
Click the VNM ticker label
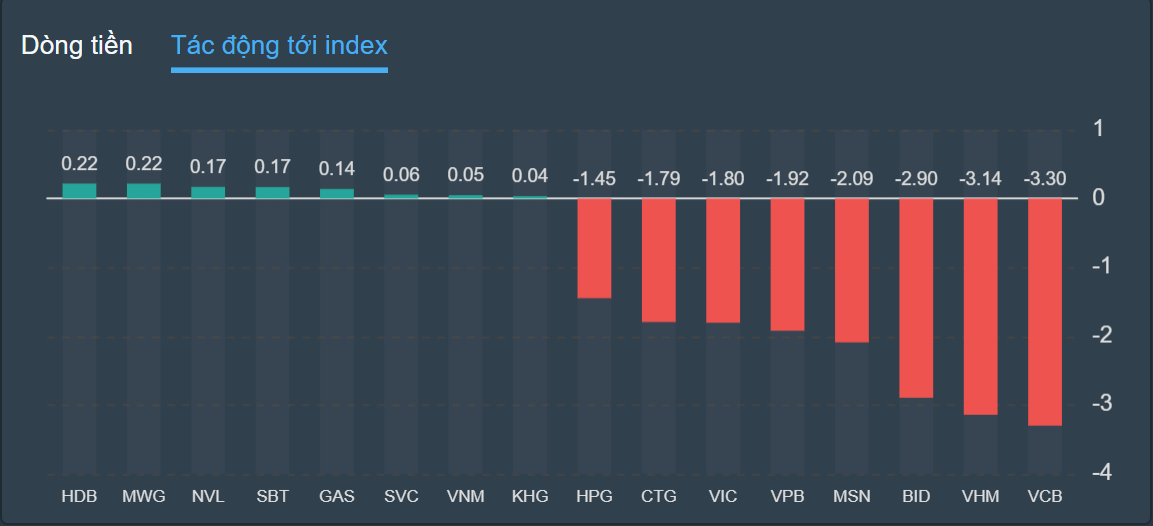[x=466, y=496]
